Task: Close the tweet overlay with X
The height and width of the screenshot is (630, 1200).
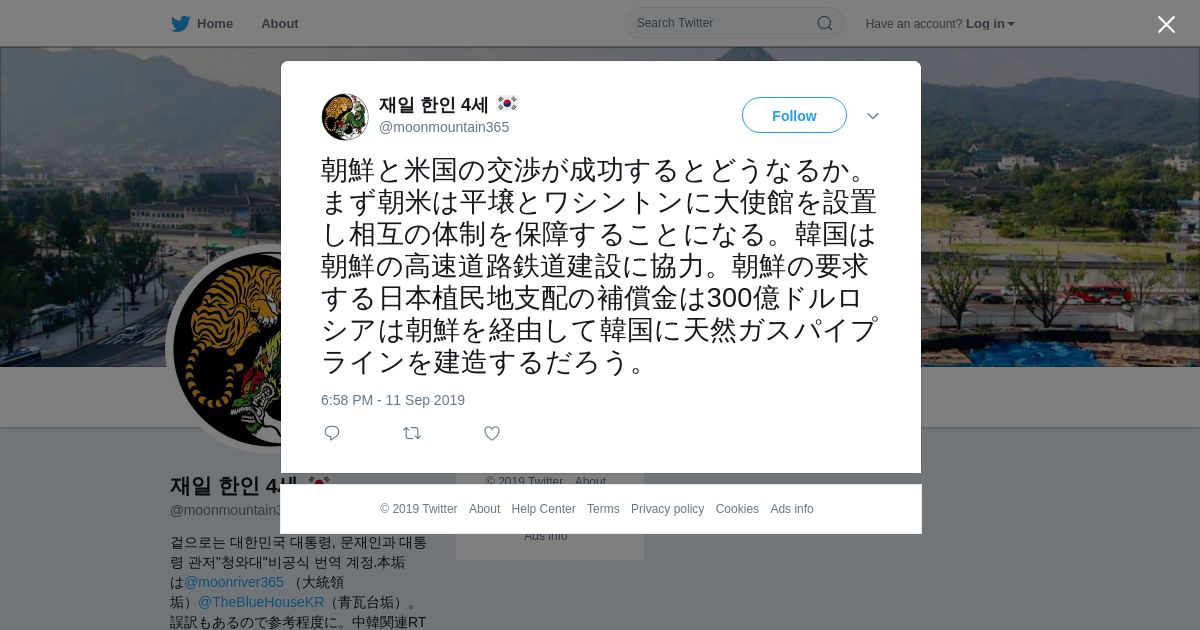Action: tap(1166, 25)
